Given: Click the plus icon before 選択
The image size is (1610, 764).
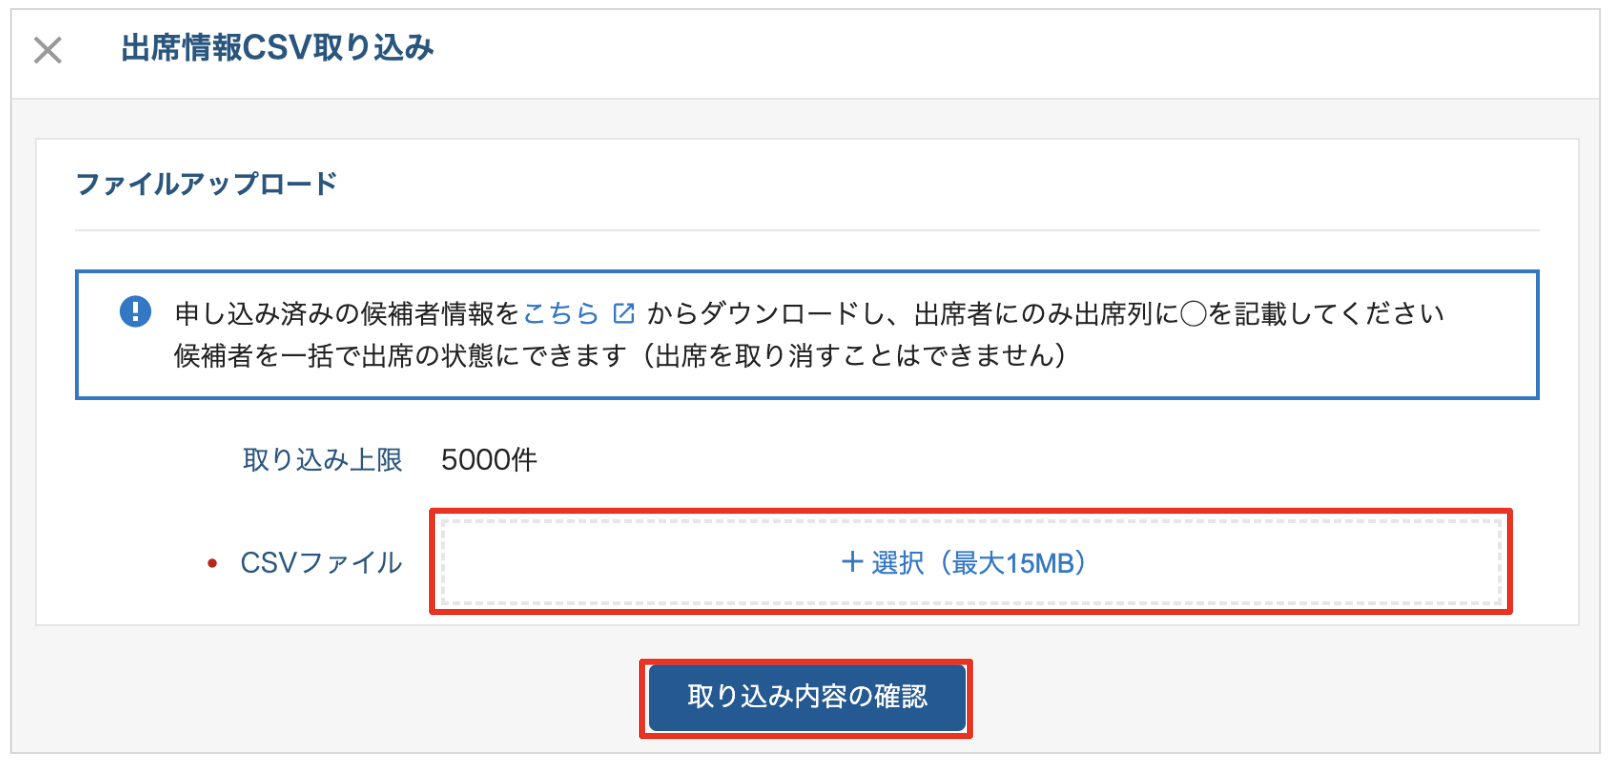Looking at the screenshot, I should click(852, 562).
